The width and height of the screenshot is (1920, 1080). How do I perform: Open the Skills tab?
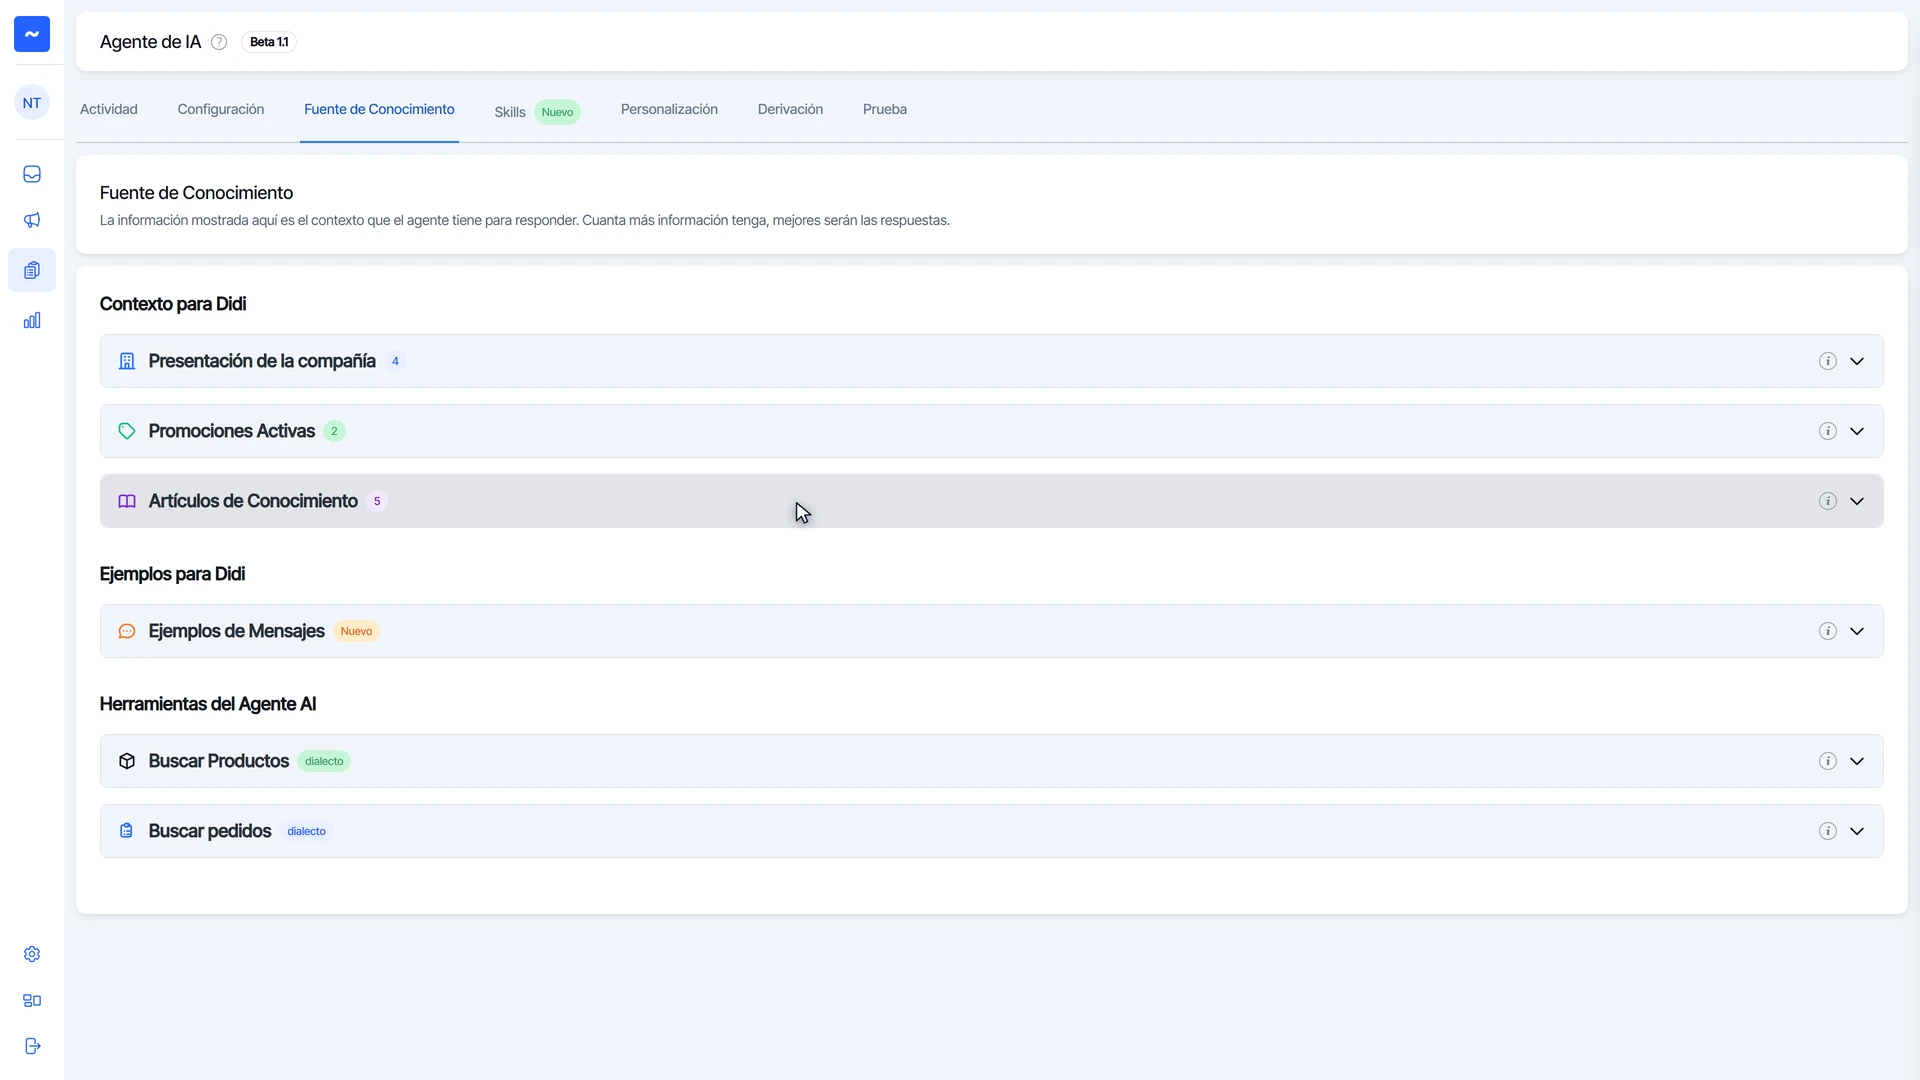pos(537,112)
